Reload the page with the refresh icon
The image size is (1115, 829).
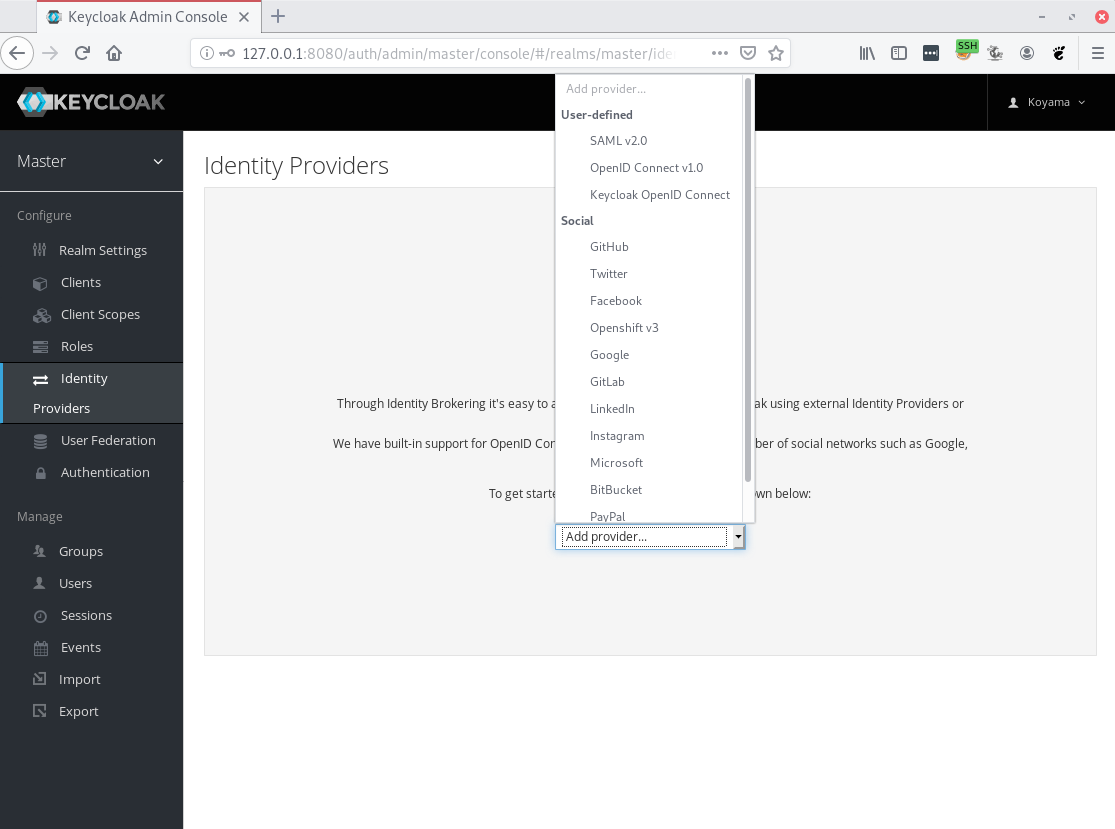pyautogui.click(x=82, y=53)
